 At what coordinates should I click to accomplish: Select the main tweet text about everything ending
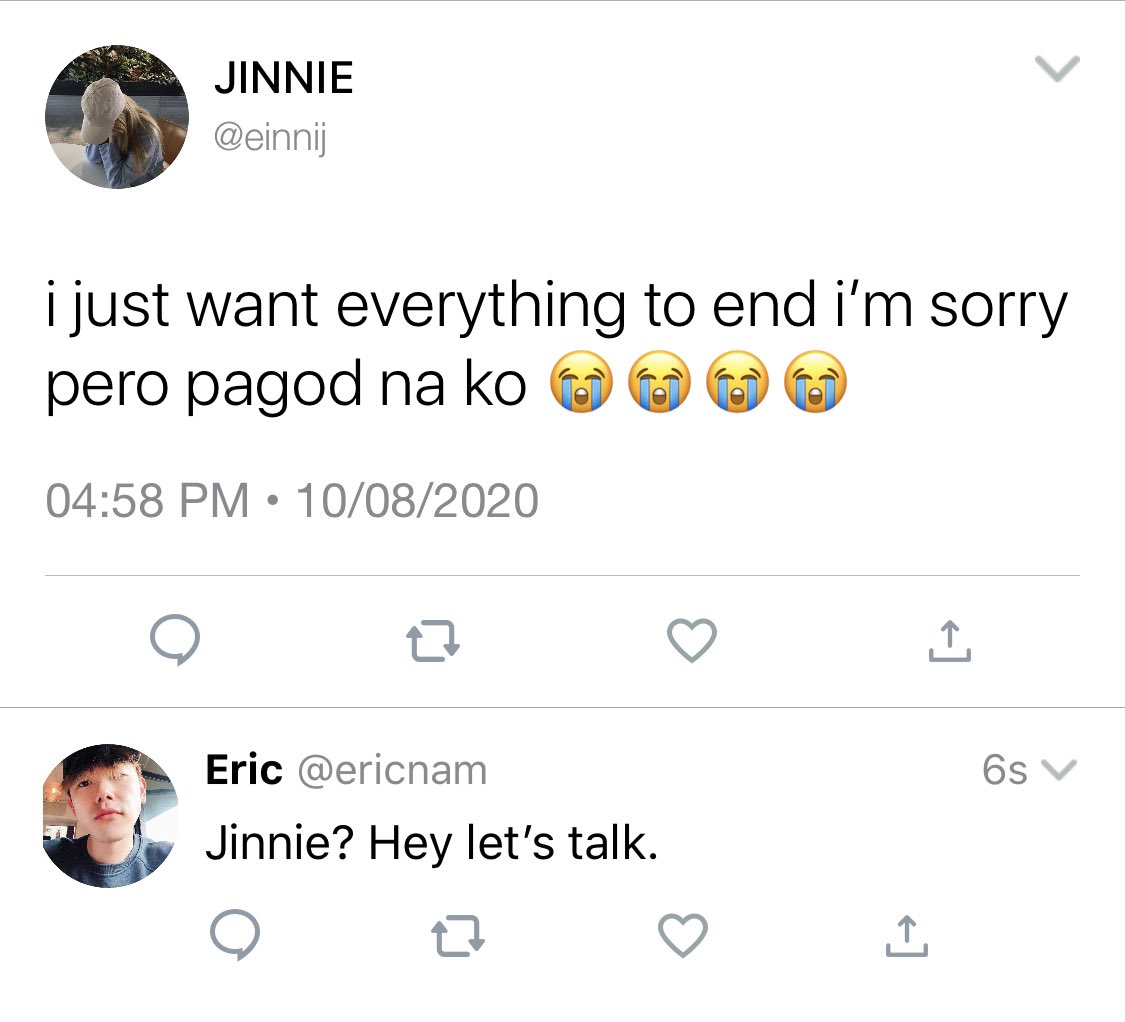tap(557, 344)
